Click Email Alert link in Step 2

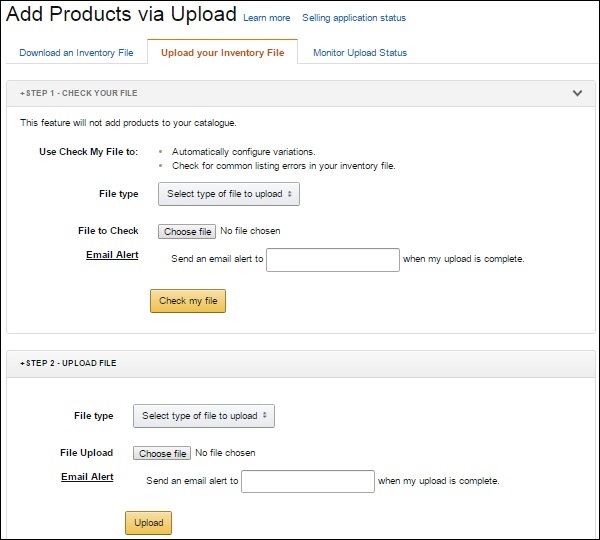pyautogui.click(x=87, y=477)
